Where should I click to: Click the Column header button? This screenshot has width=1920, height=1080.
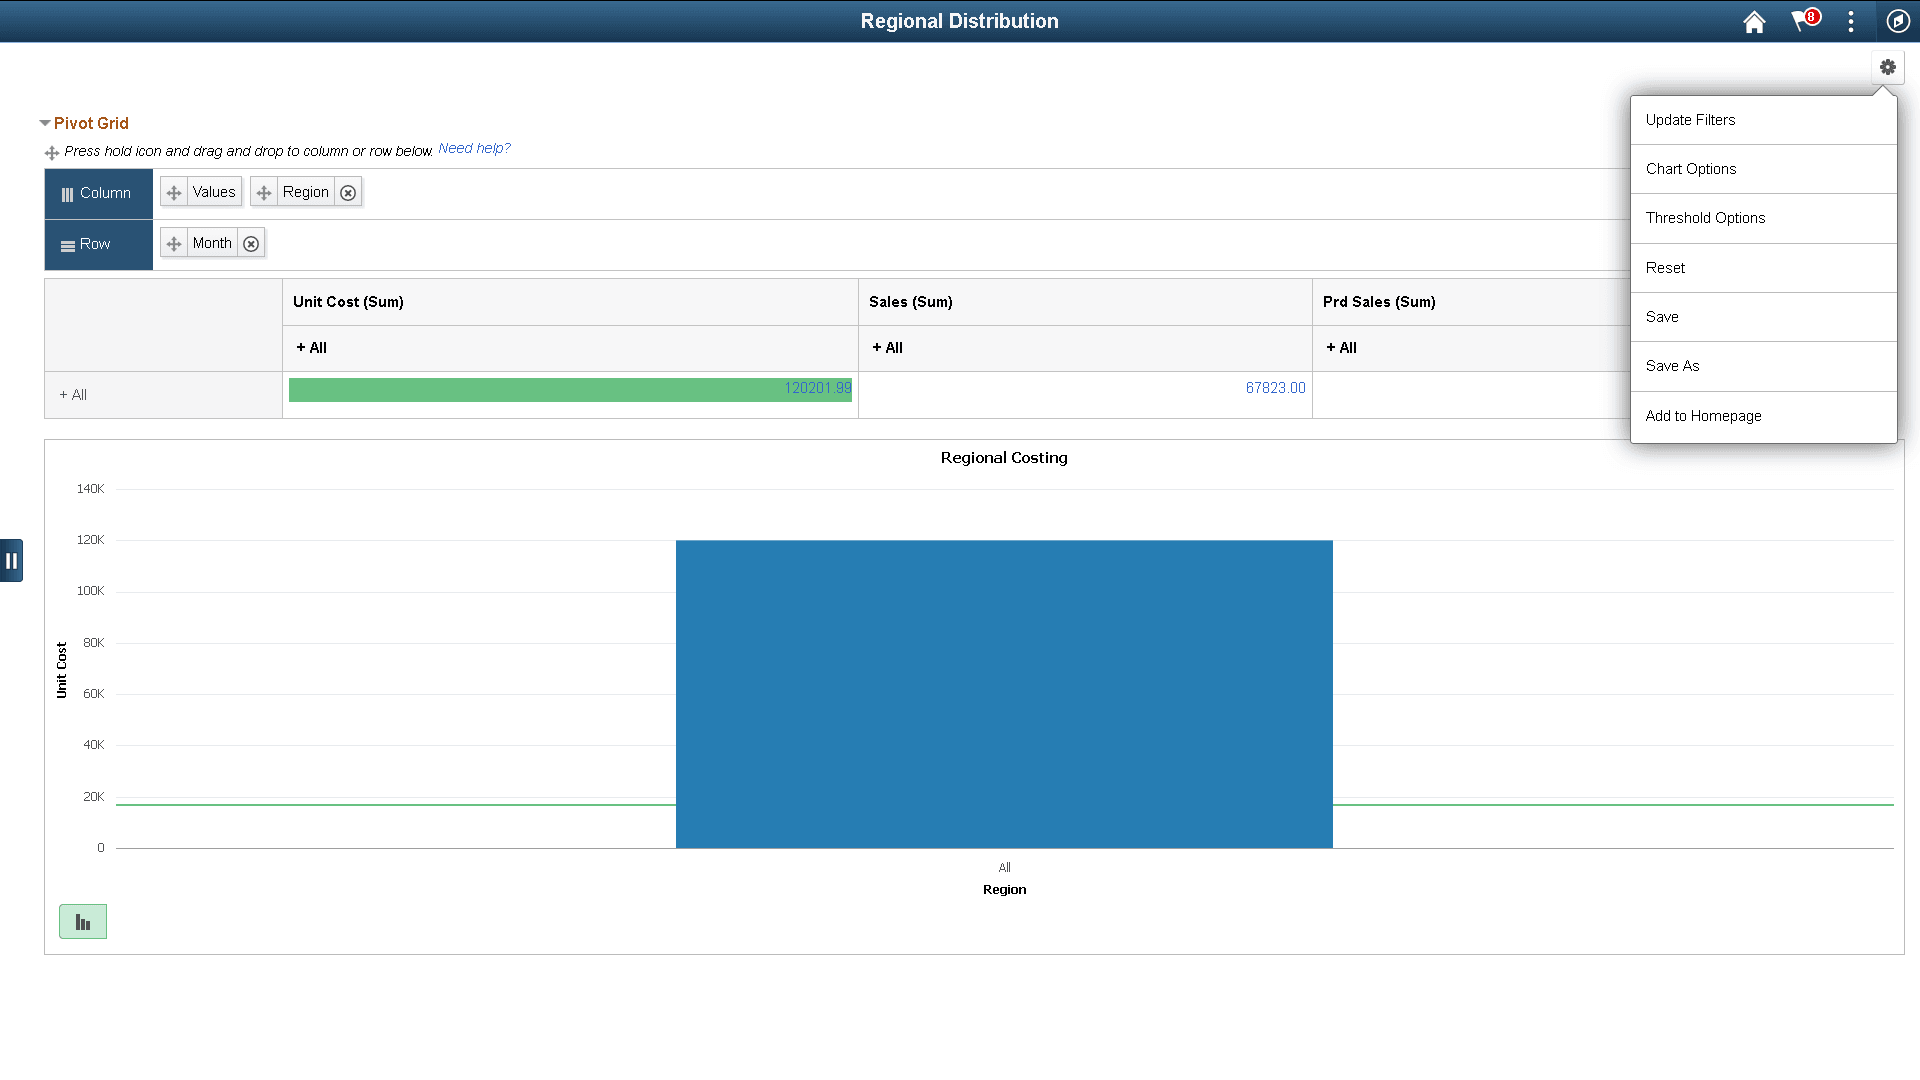[98, 193]
